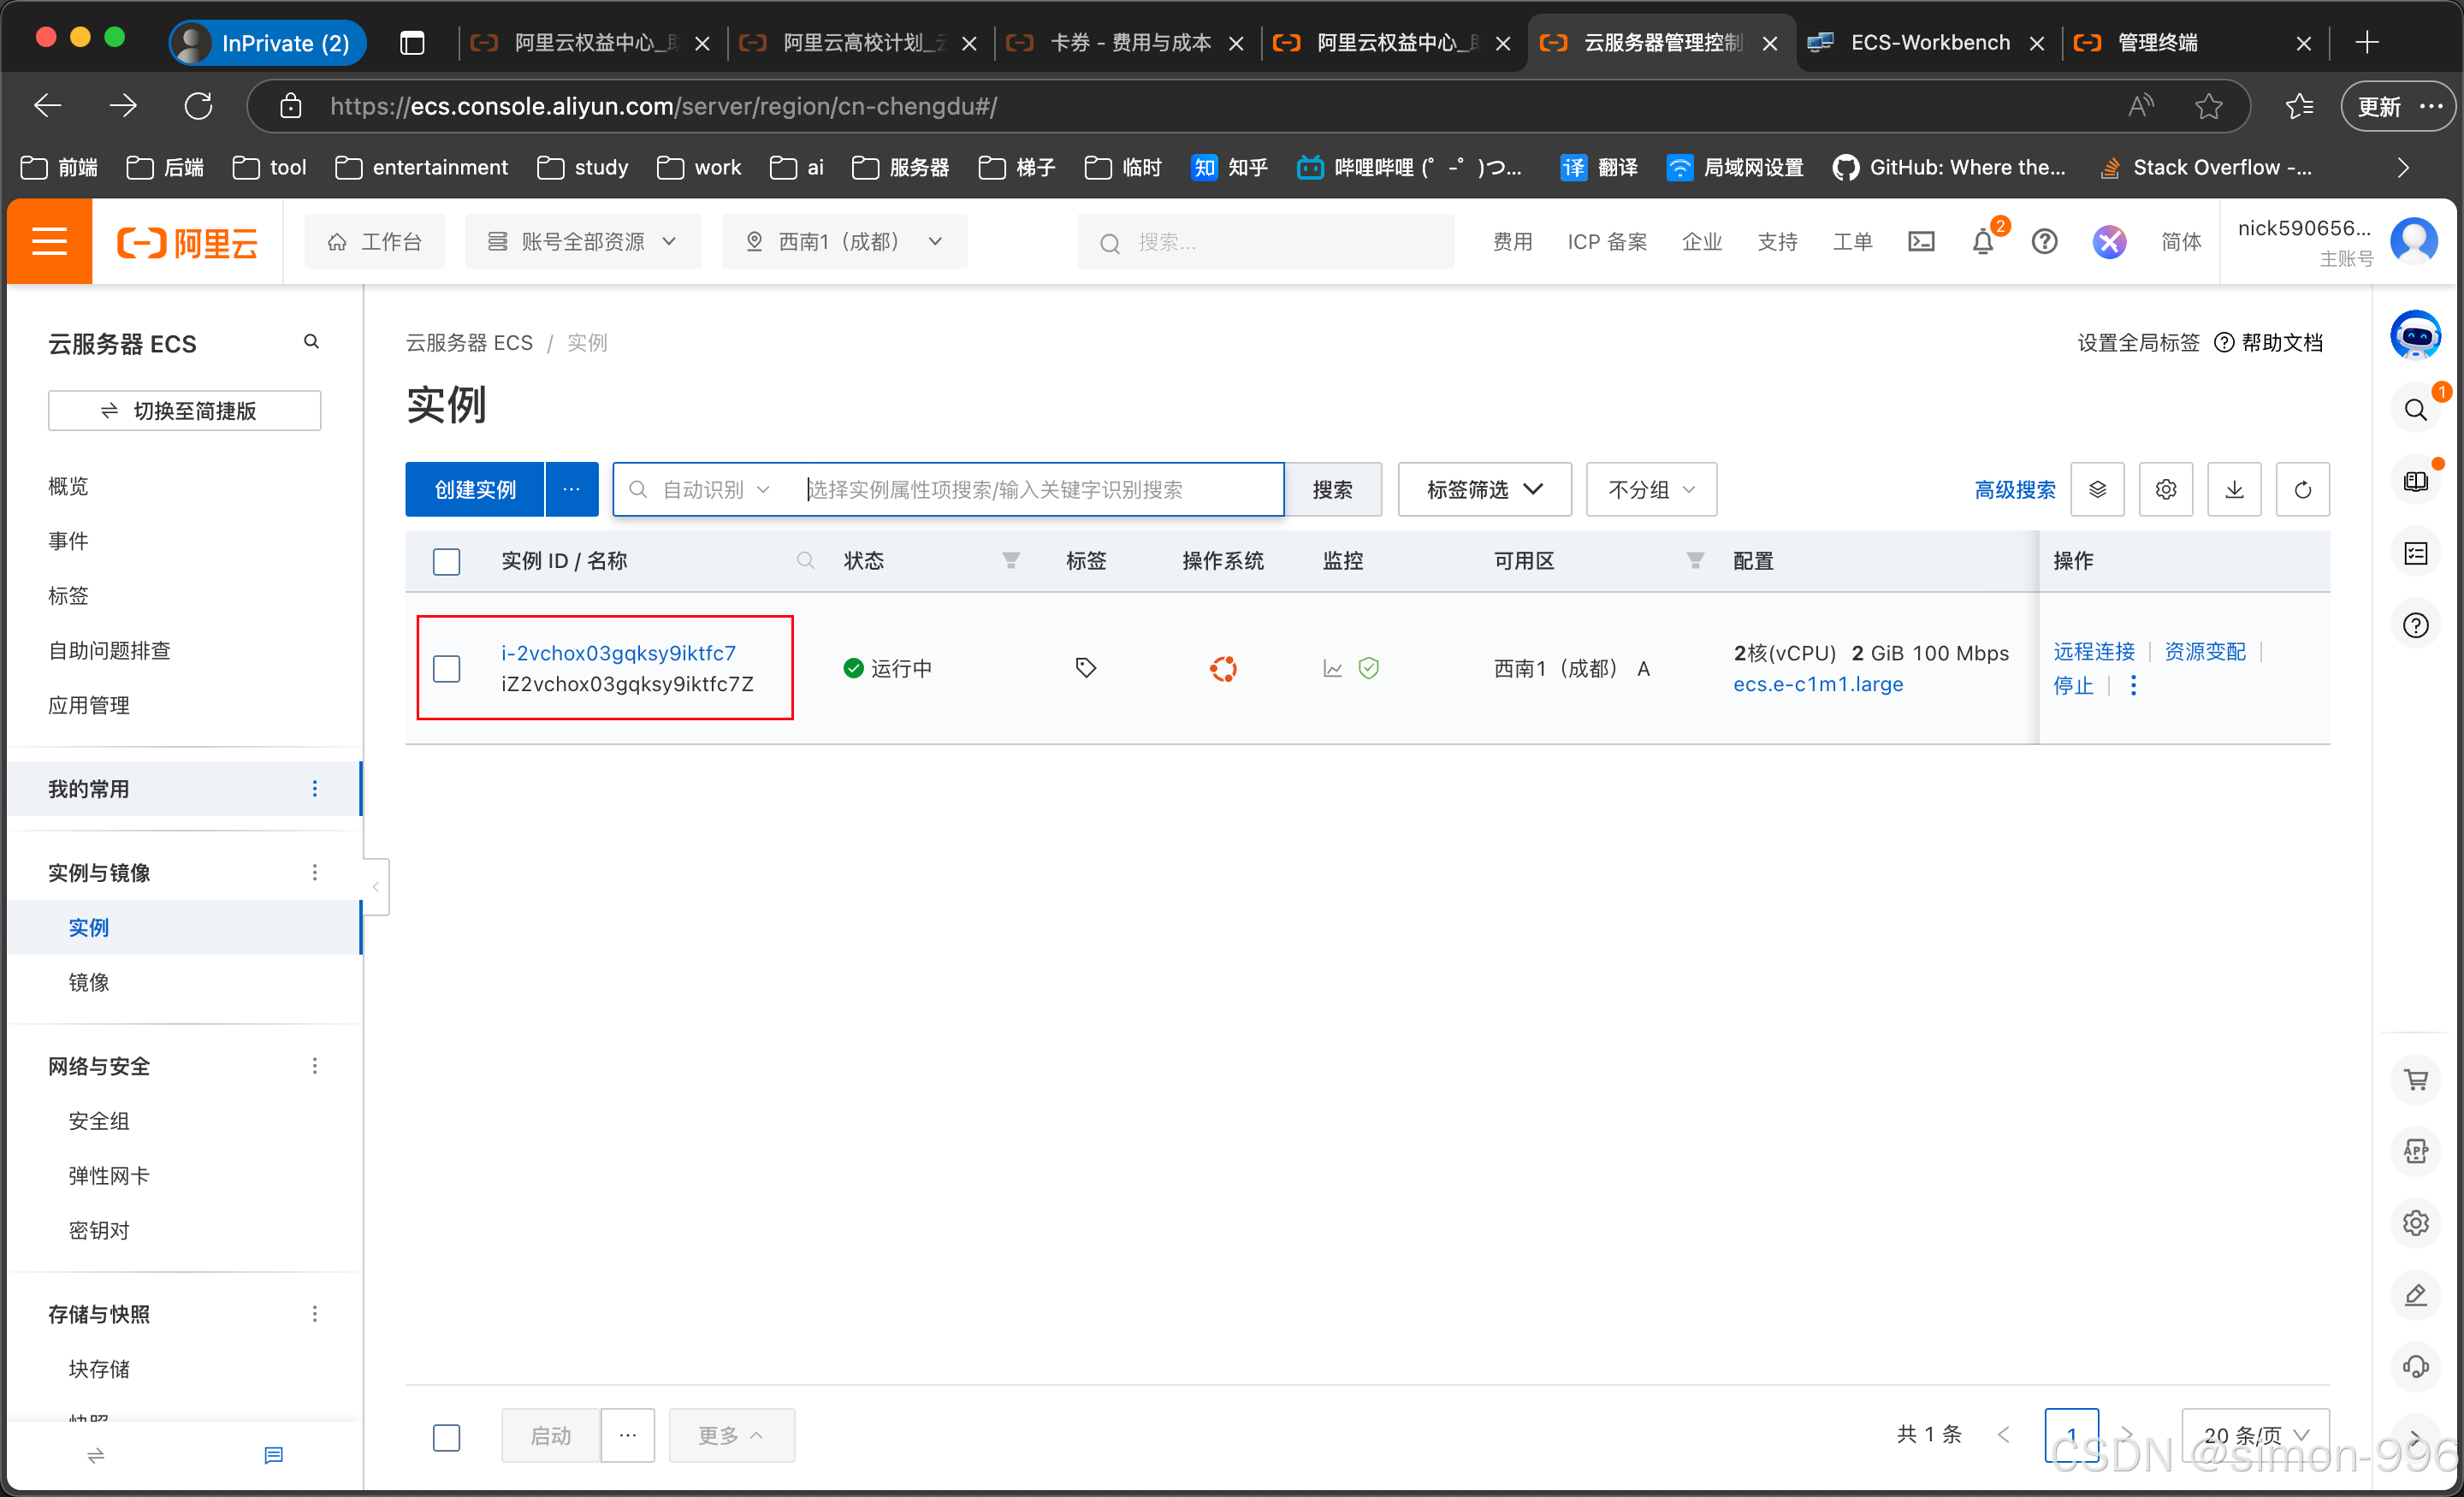The width and height of the screenshot is (2464, 1497).
Task: Expand the 我的常用 section options
Action: [315, 788]
